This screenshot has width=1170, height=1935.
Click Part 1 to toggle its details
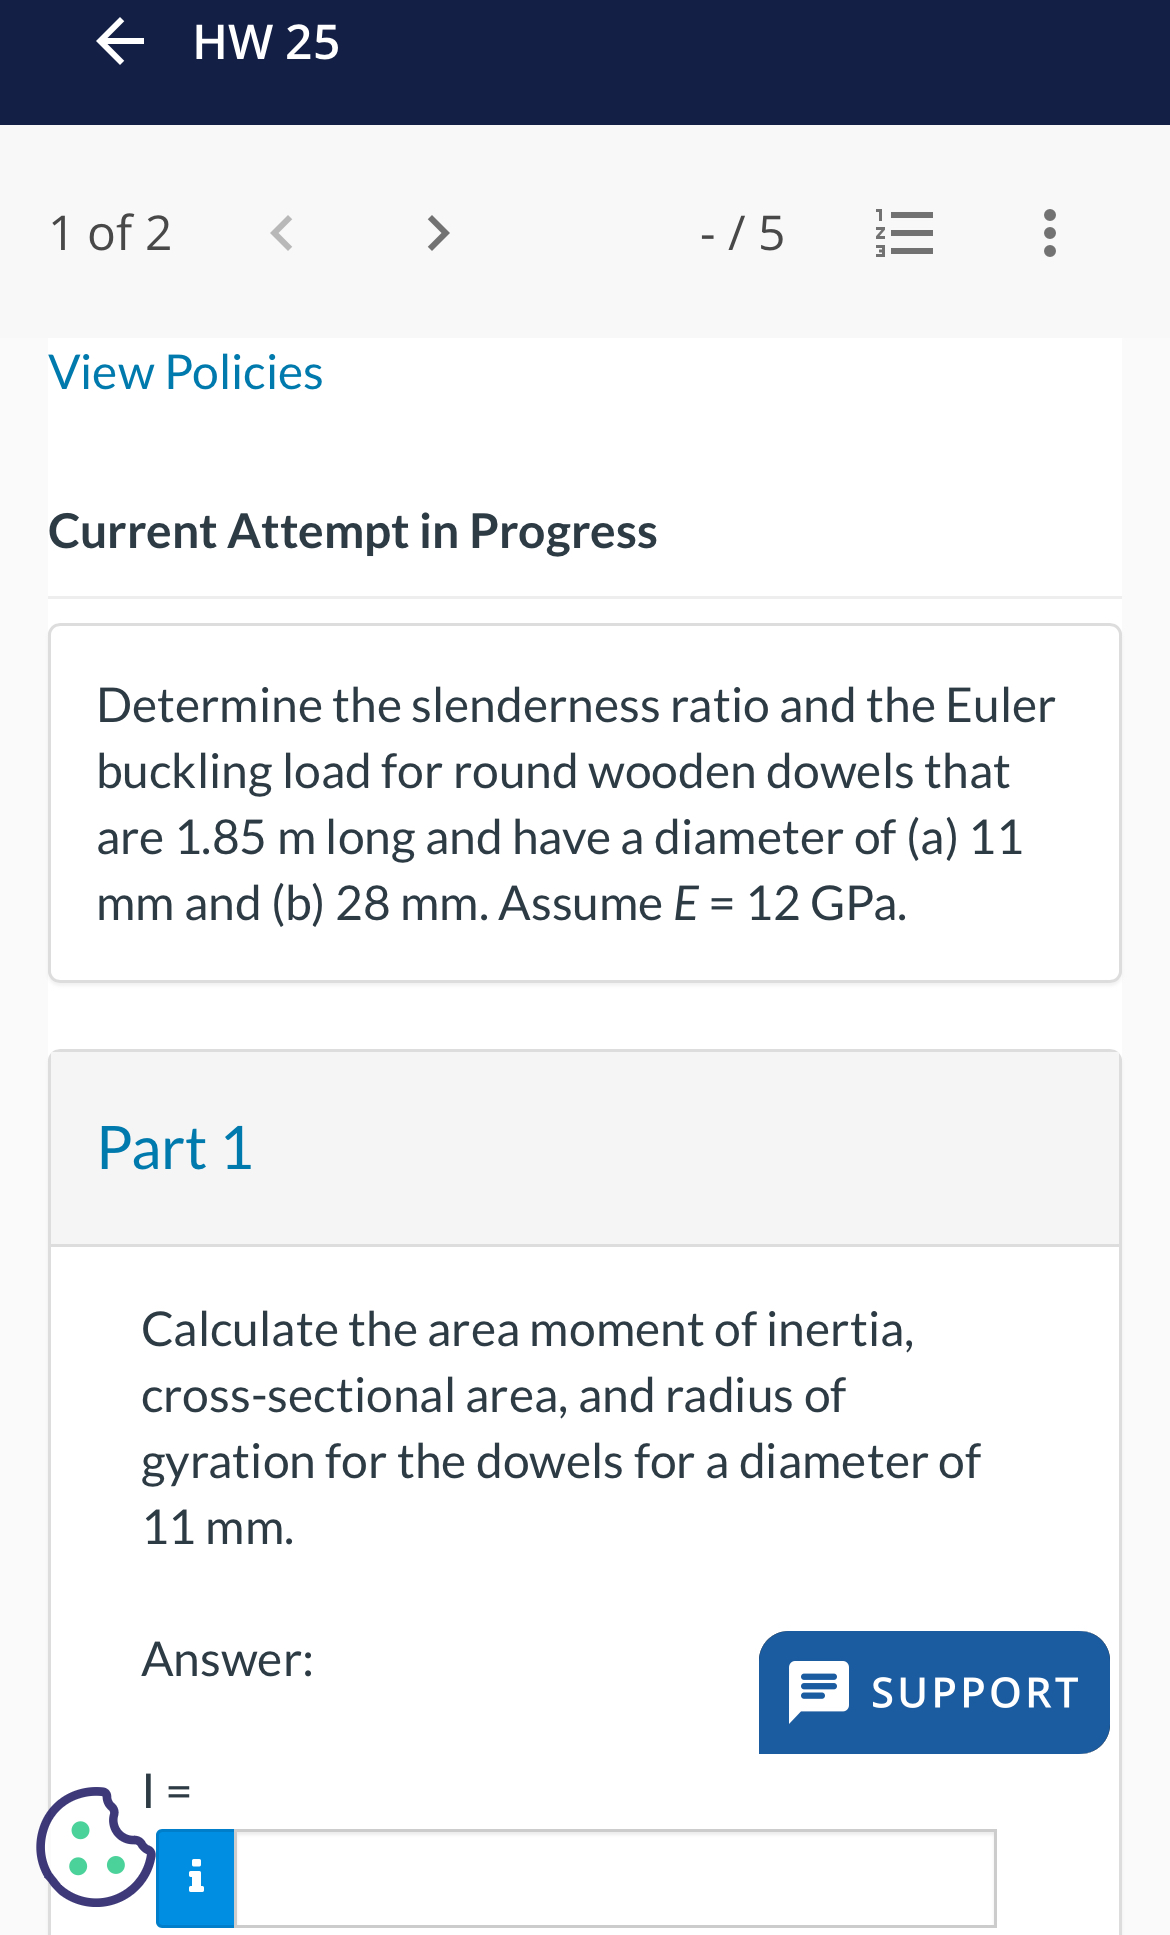175,1147
